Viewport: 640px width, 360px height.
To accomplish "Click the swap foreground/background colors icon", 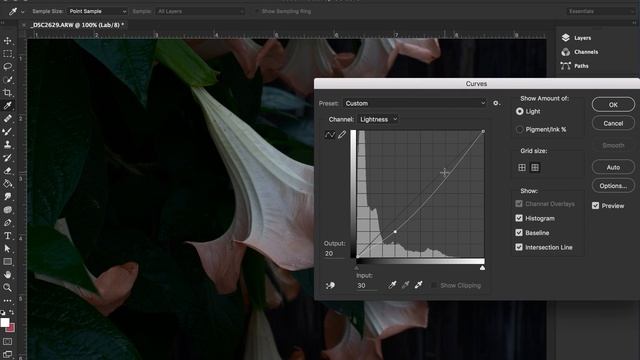I will click(12, 313).
